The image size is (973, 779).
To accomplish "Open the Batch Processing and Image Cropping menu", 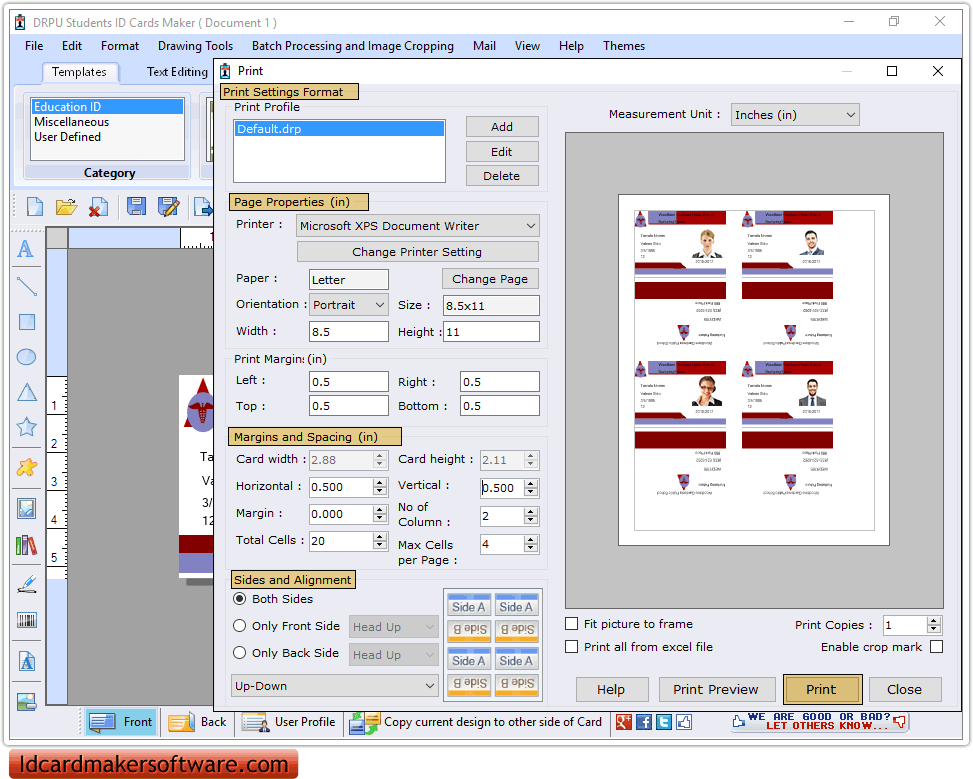I will (352, 46).
